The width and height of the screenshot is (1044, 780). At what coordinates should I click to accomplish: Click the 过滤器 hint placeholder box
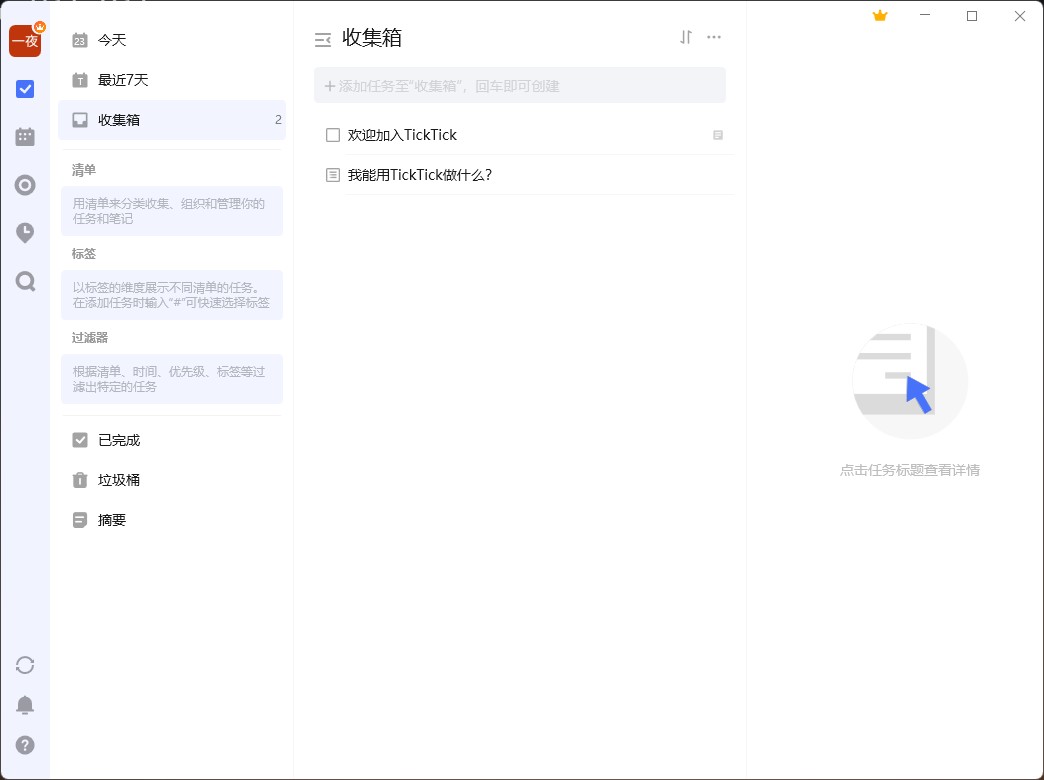[172, 379]
